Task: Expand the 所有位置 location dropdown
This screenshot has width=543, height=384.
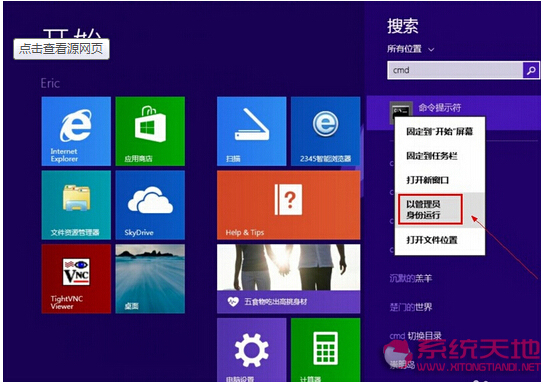Action: point(410,49)
